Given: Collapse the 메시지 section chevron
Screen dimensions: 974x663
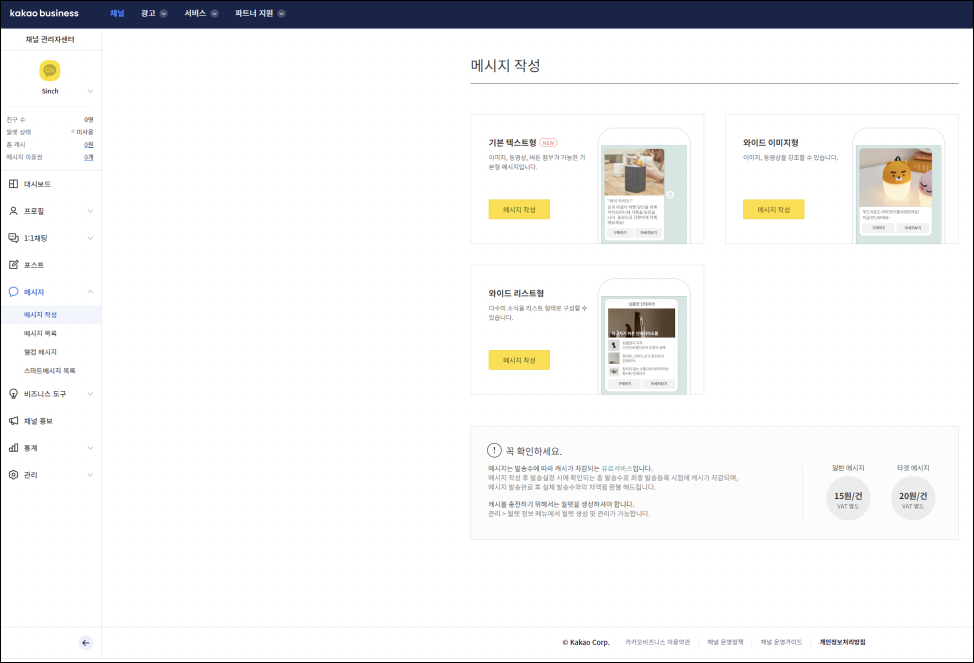Looking at the screenshot, I should (90, 292).
